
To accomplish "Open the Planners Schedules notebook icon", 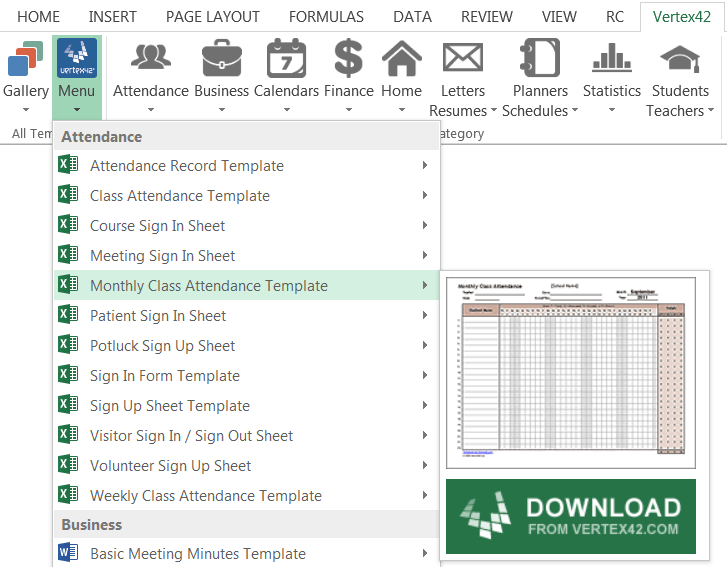I will click(x=540, y=57).
